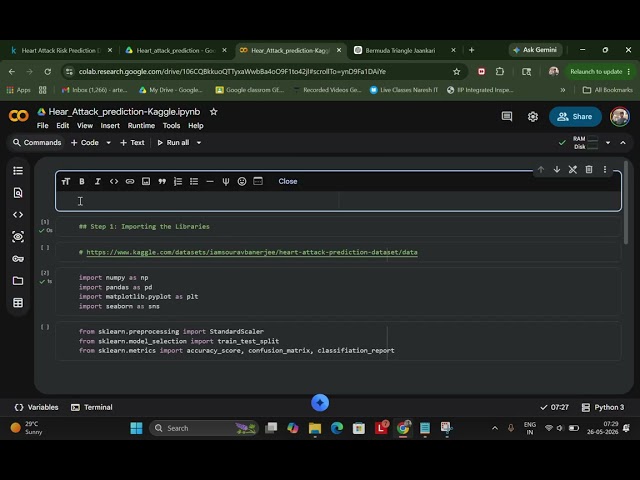The image size is (640, 480).
Task: Open the File menu
Action: pyautogui.click(x=42, y=126)
